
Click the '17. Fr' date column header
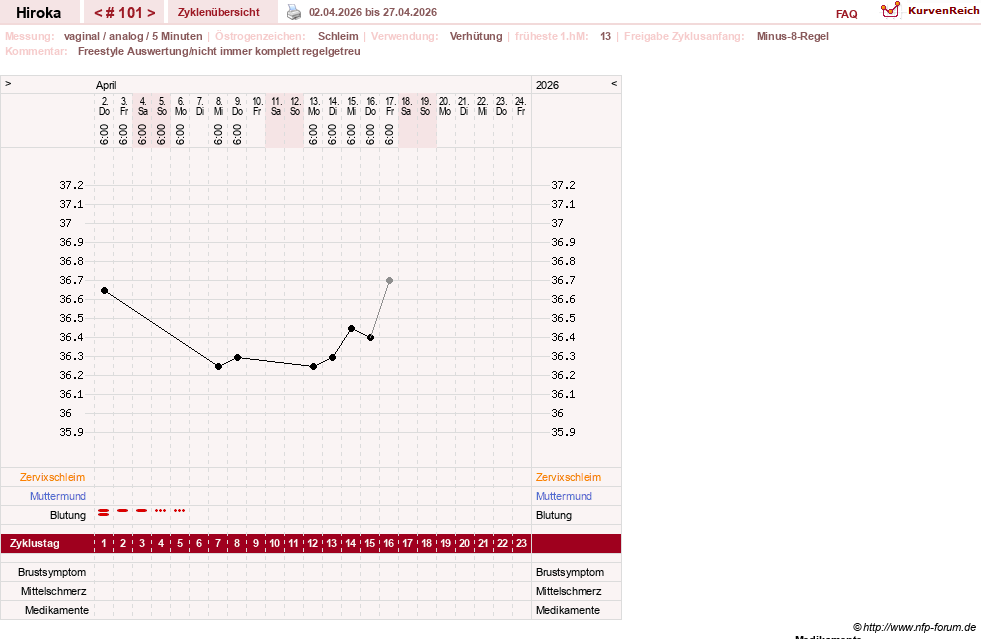click(390, 106)
